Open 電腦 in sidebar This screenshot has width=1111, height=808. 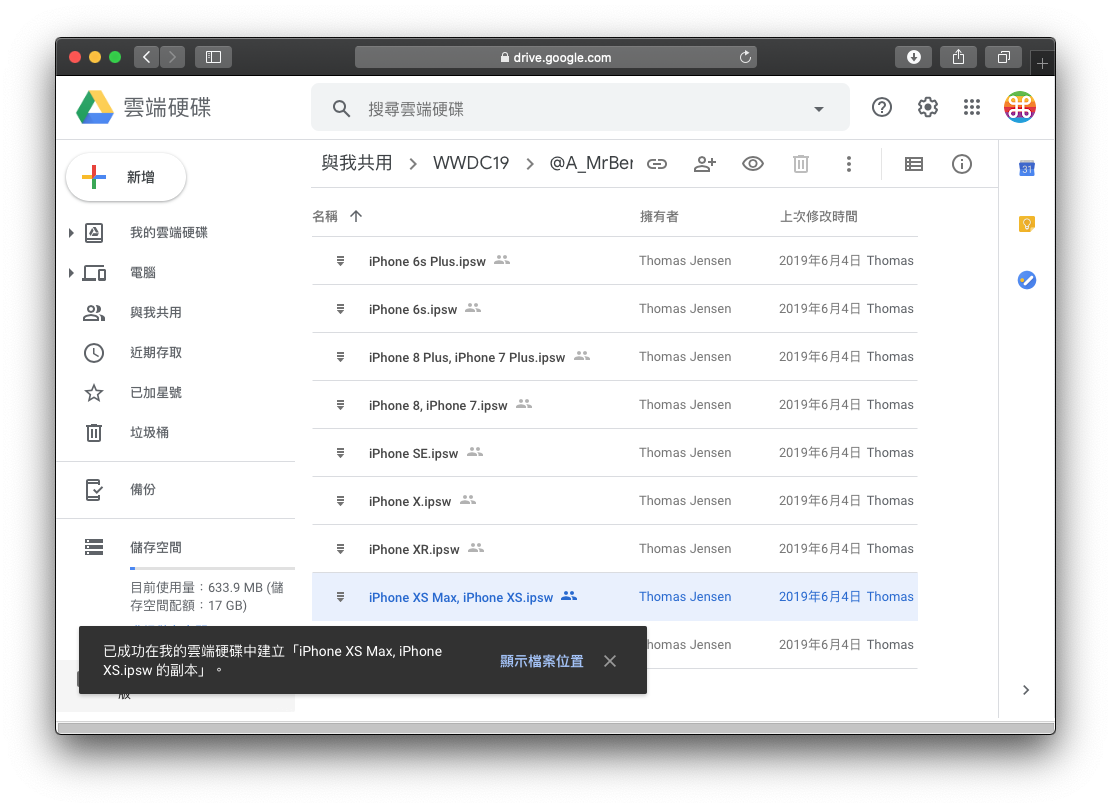coord(142,273)
